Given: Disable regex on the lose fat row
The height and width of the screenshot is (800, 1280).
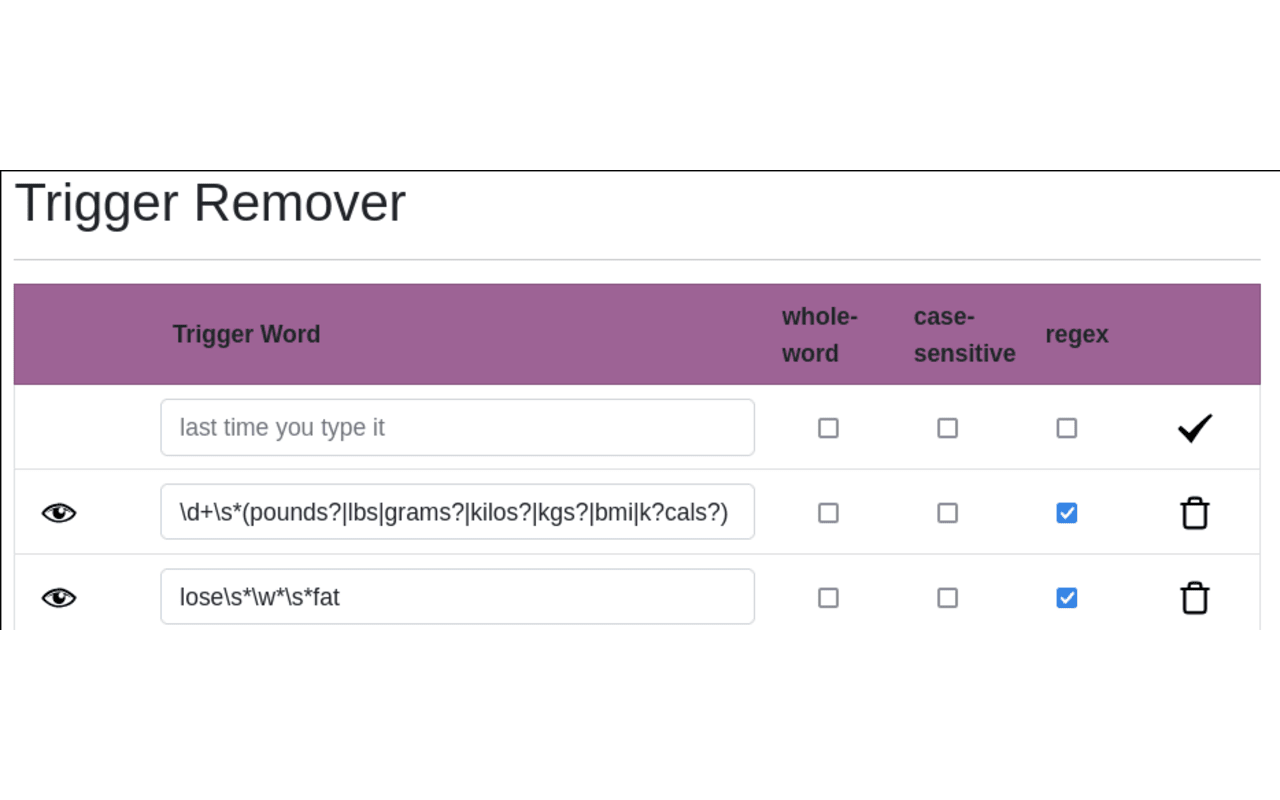Looking at the screenshot, I should click(1067, 598).
